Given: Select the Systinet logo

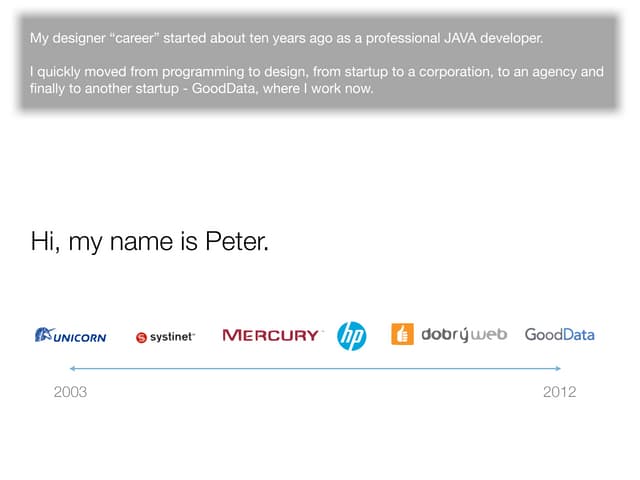Looking at the screenshot, I should coord(166,337).
